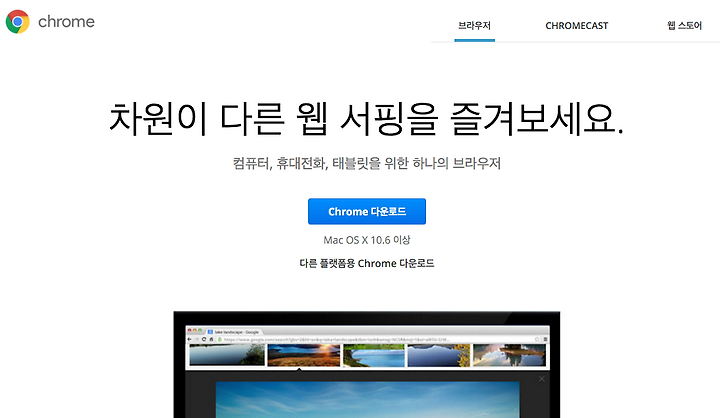Viewport: 720px width, 418px height.
Task: Select the third blue lake thumbnail
Action: tap(374, 355)
